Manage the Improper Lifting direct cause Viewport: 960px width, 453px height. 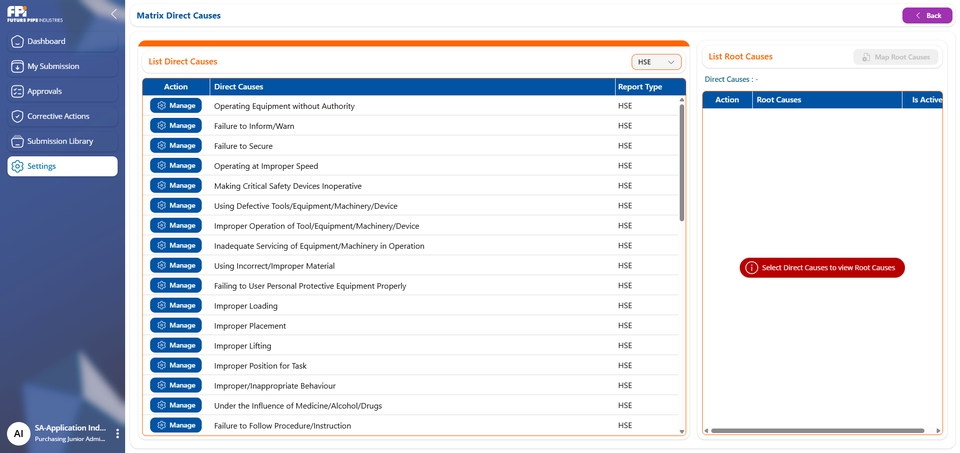pyautogui.click(x=176, y=345)
